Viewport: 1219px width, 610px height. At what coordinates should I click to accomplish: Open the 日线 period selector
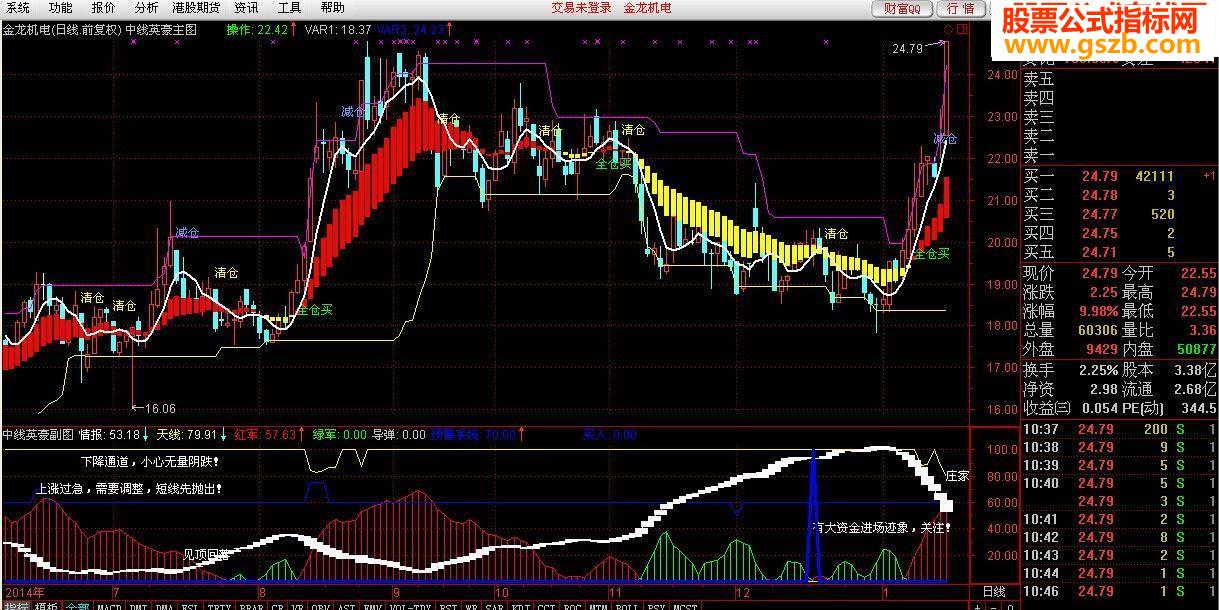coord(994,592)
